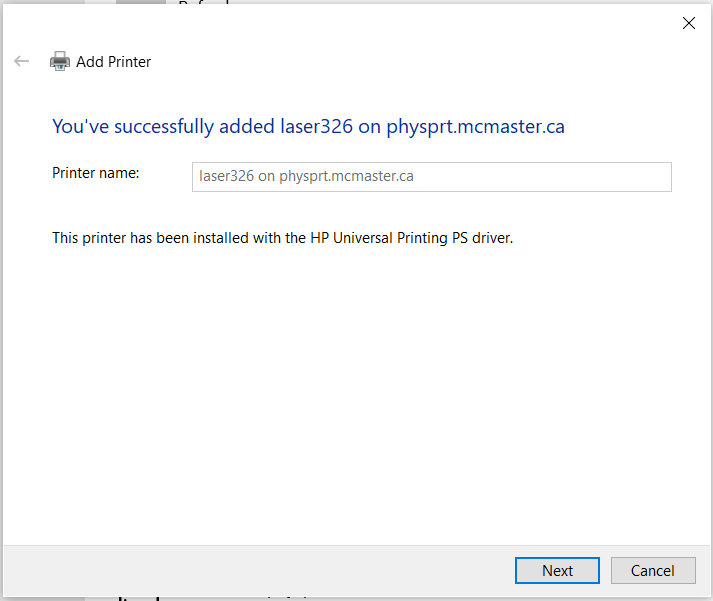Click the "Add Printer" title text
The height and width of the screenshot is (601, 713).
[x=113, y=62]
